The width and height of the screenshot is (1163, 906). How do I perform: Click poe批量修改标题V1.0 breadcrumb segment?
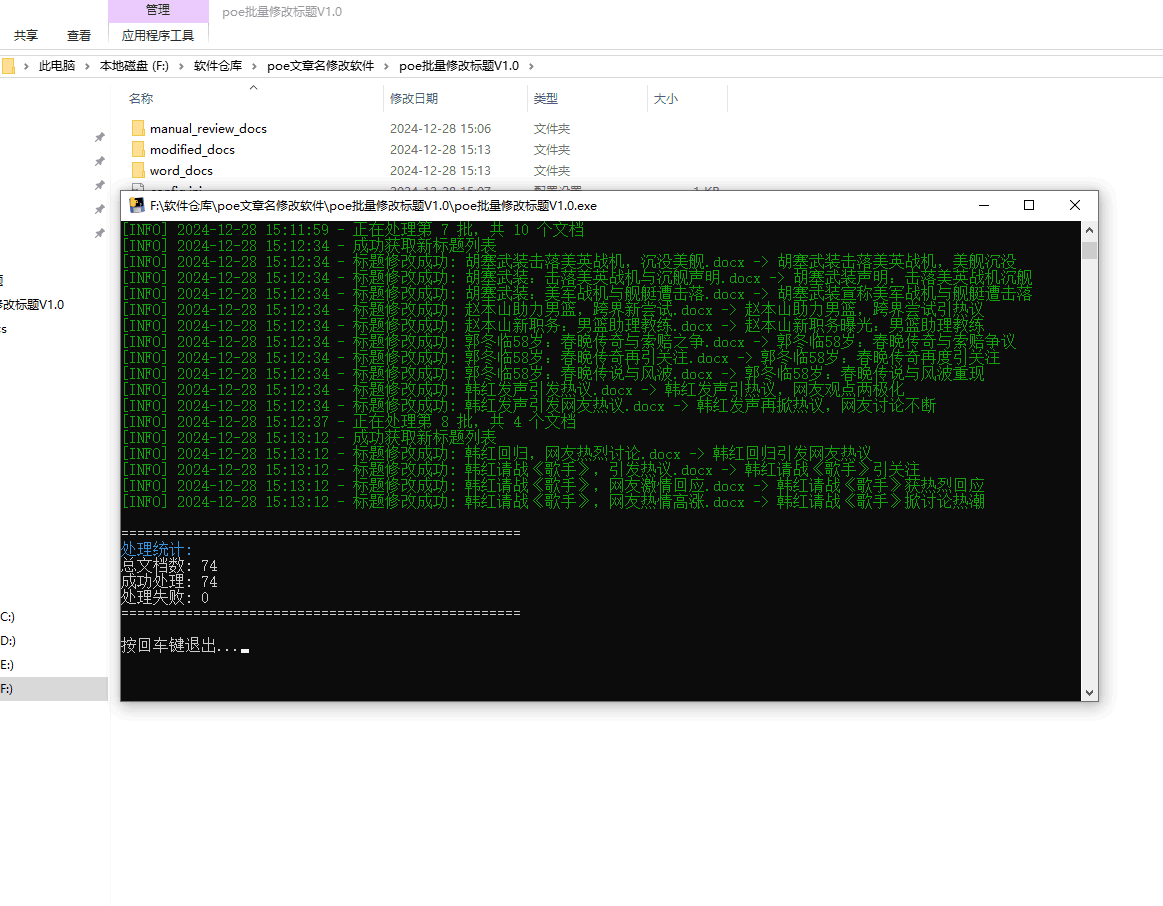pyautogui.click(x=459, y=66)
